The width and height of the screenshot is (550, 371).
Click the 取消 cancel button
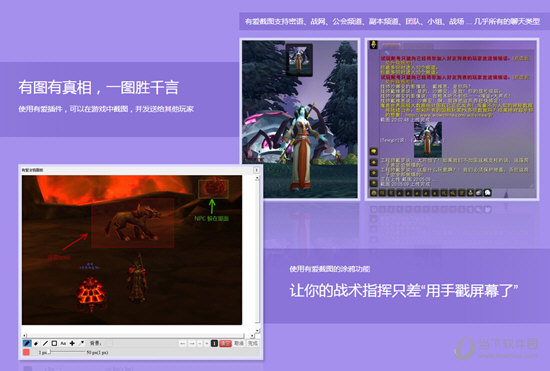click(x=239, y=343)
